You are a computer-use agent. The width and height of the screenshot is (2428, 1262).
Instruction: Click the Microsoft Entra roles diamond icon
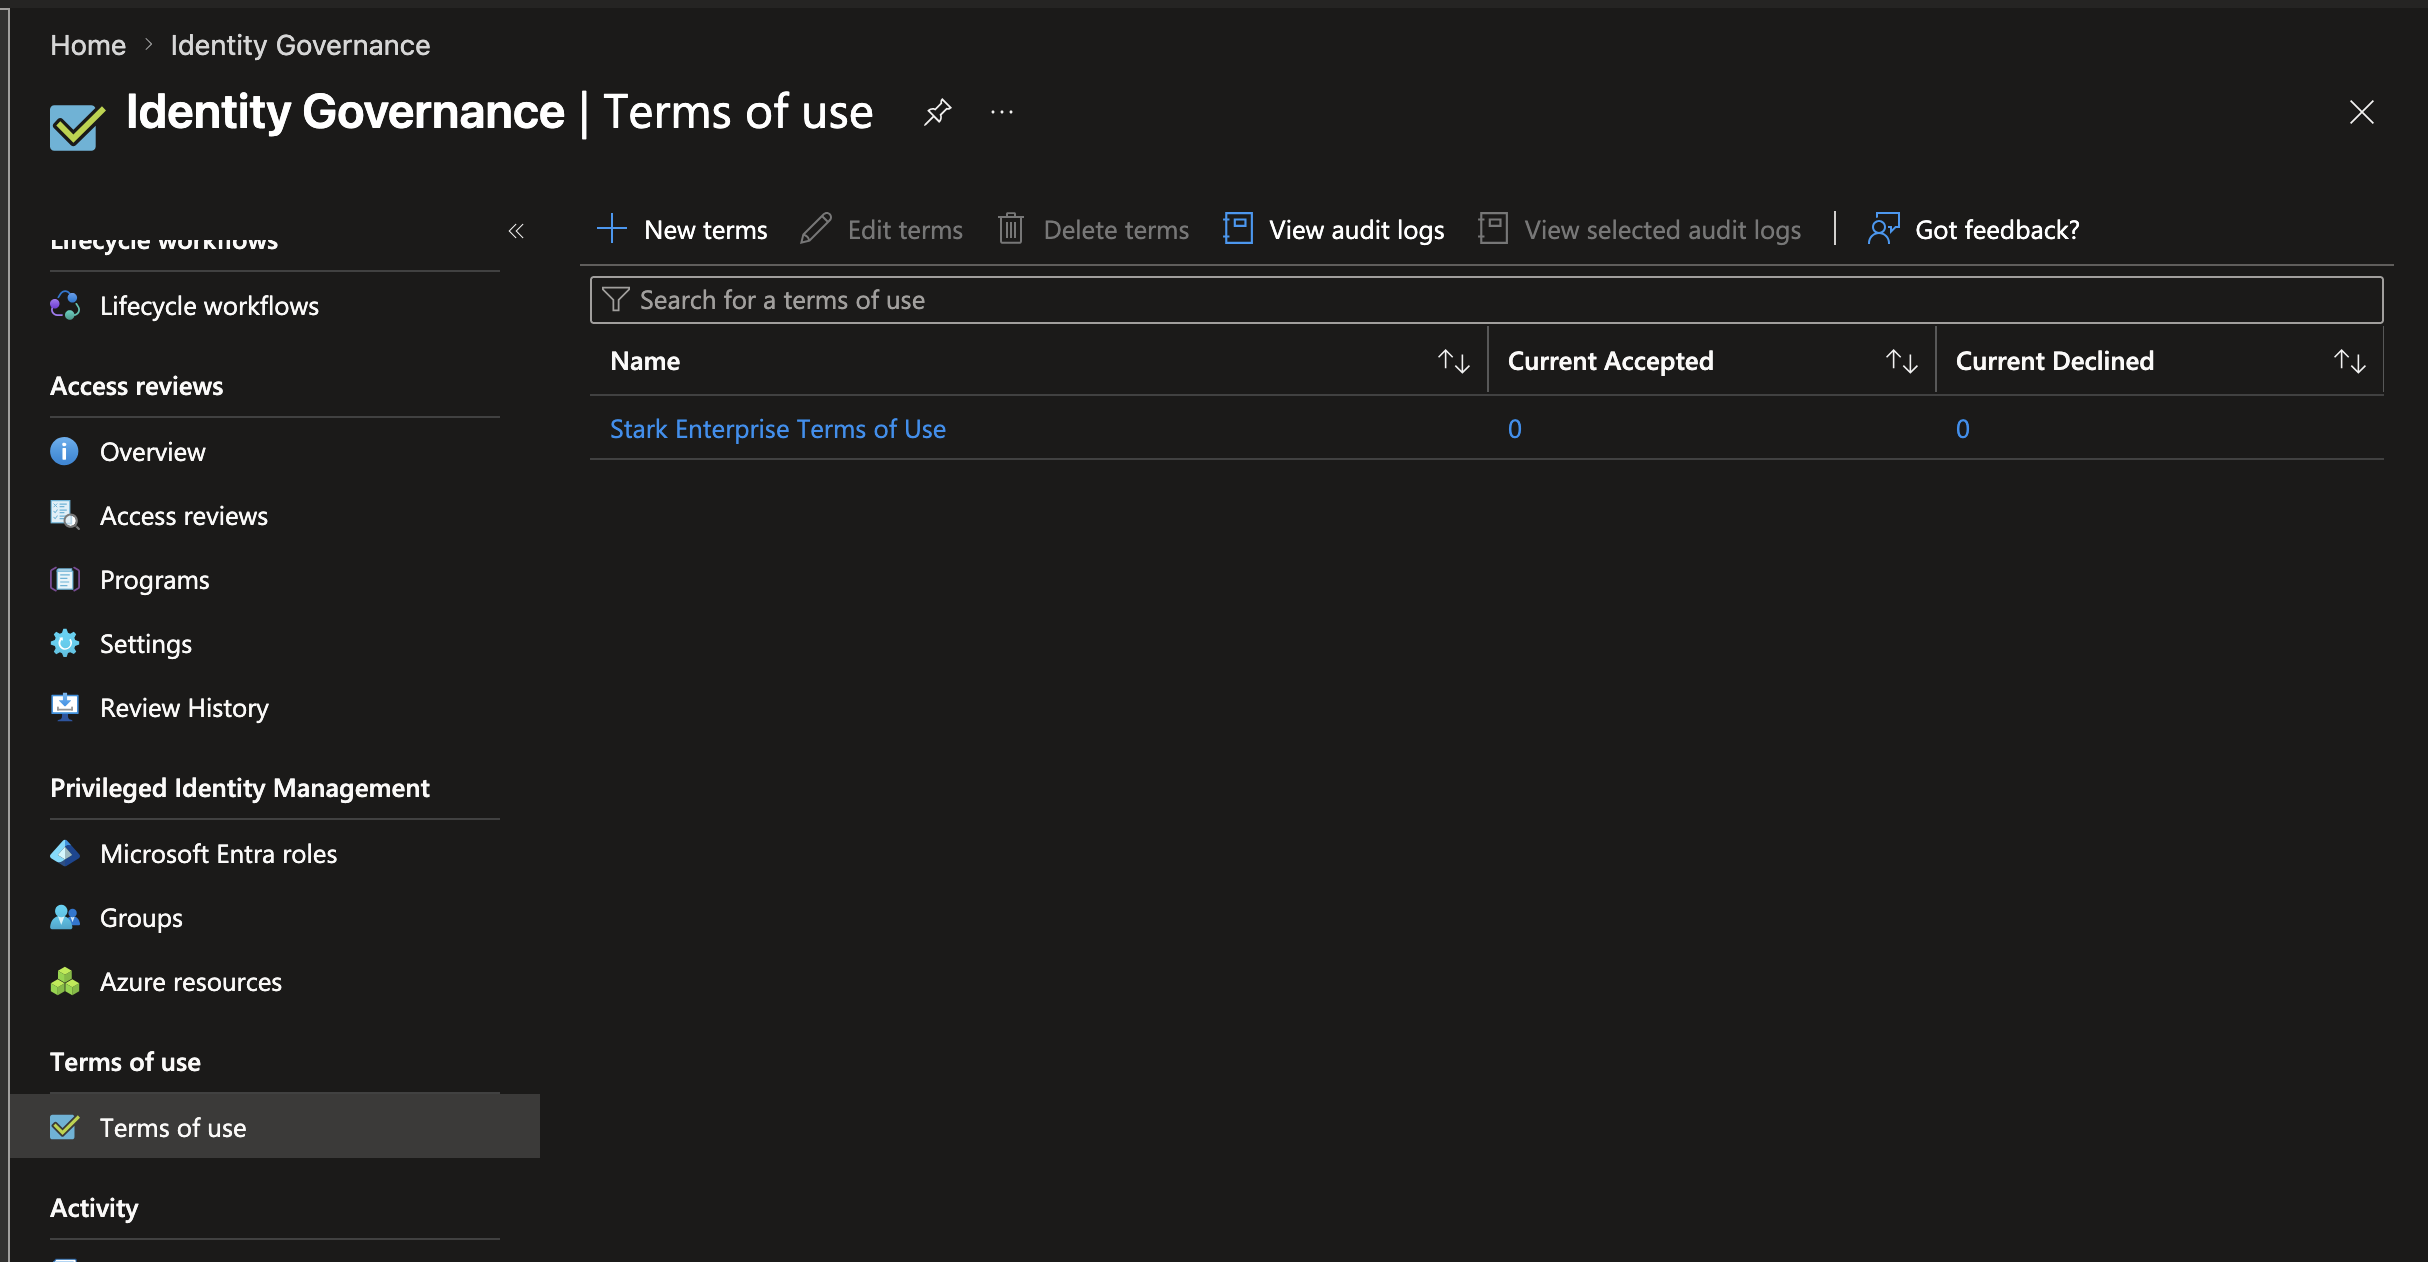(65, 853)
